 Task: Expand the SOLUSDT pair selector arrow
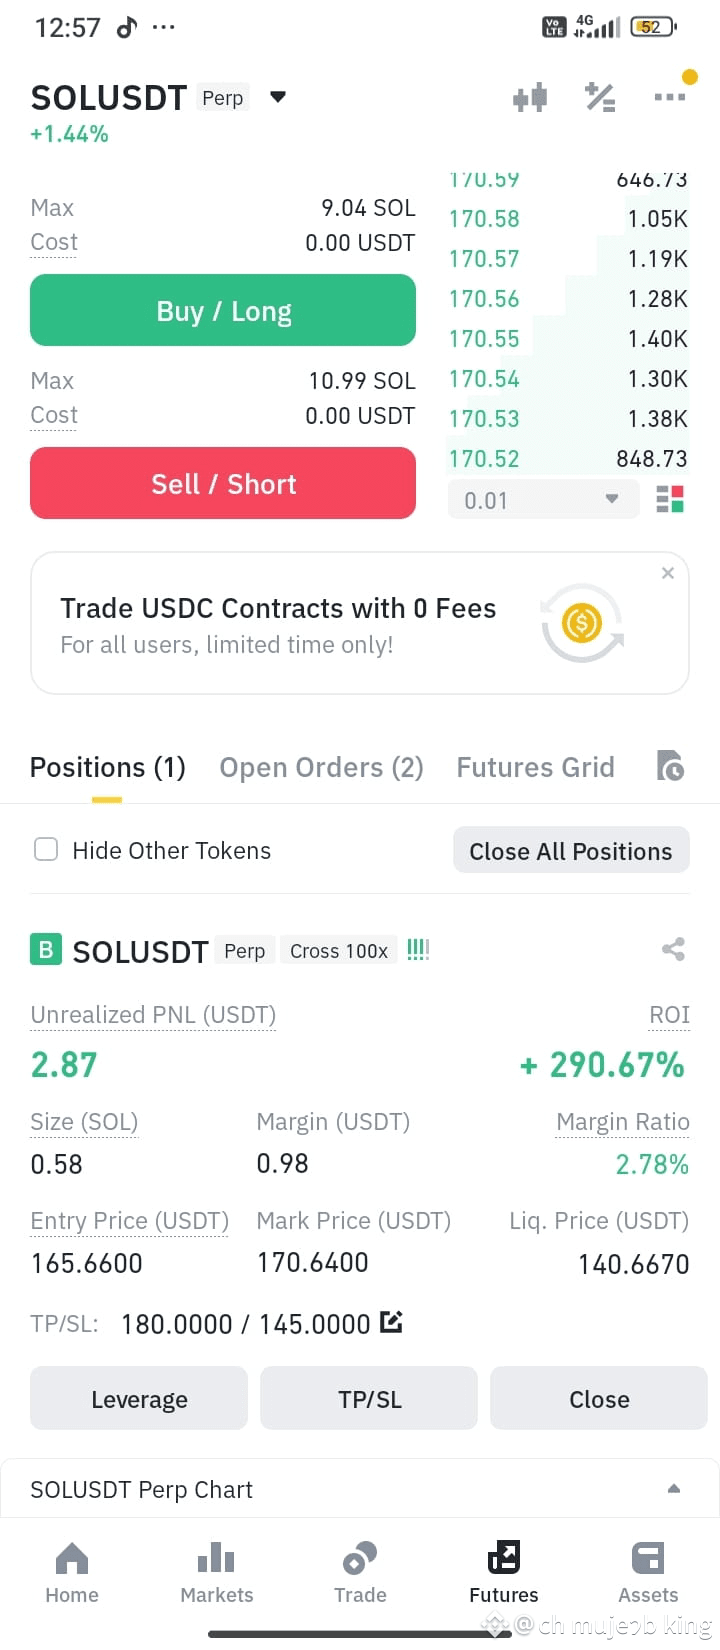[x=278, y=97]
